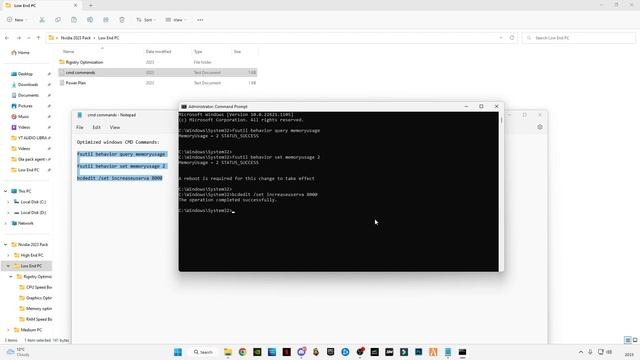Open Notepad settings gear icon
This screenshot has height=360, width=640.
click(540, 127)
